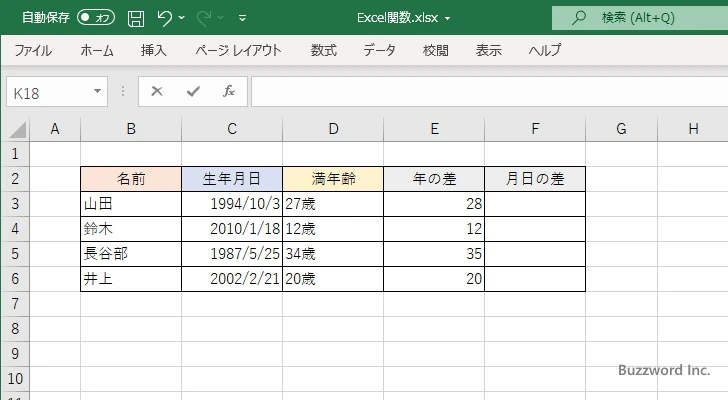Open the Undo history dropdown arrow
This screenshot has width=728, height=400.
182,18
